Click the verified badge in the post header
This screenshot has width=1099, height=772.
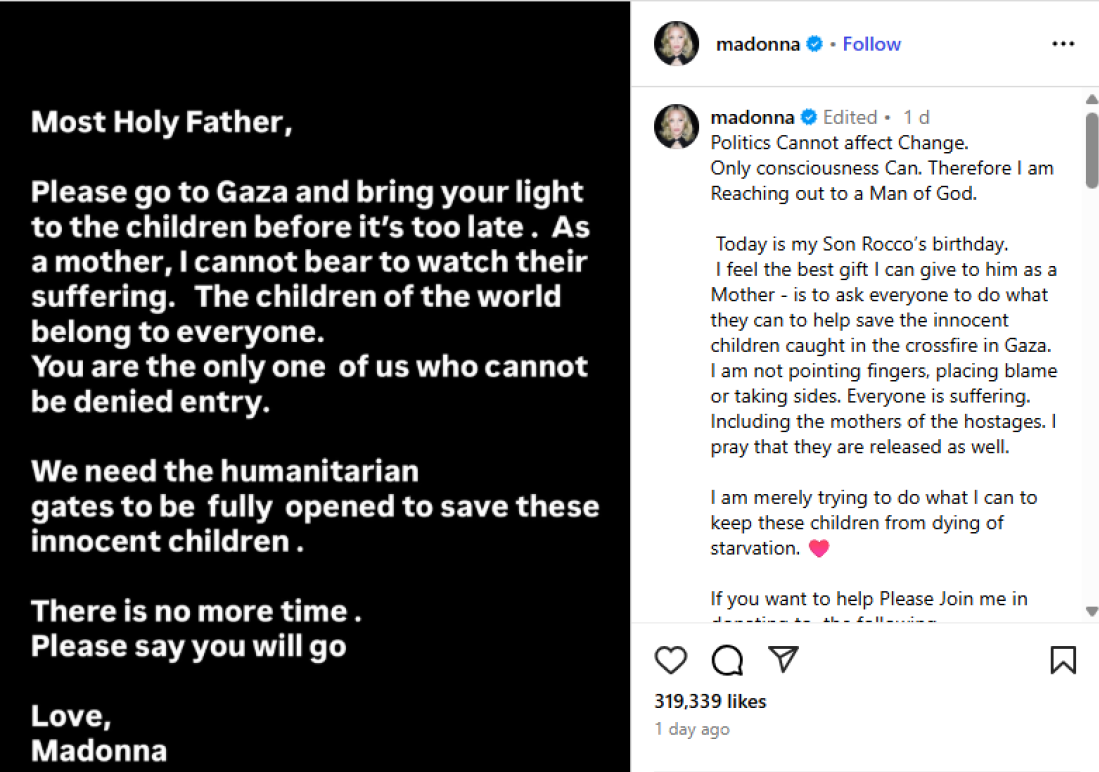pyautogui.click(x=815, y=44)
